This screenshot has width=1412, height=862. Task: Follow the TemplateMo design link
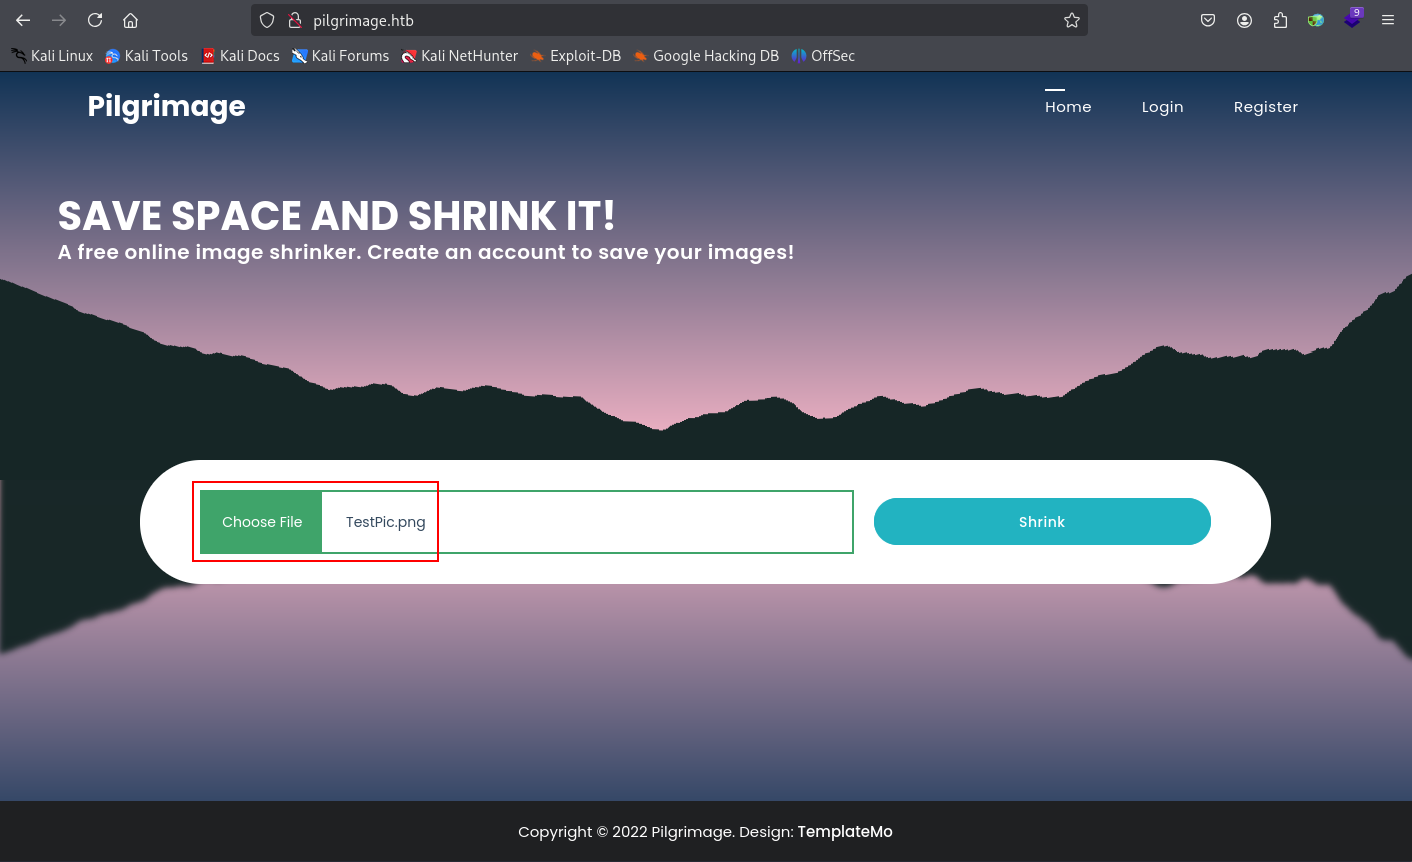tap(845, 832)
